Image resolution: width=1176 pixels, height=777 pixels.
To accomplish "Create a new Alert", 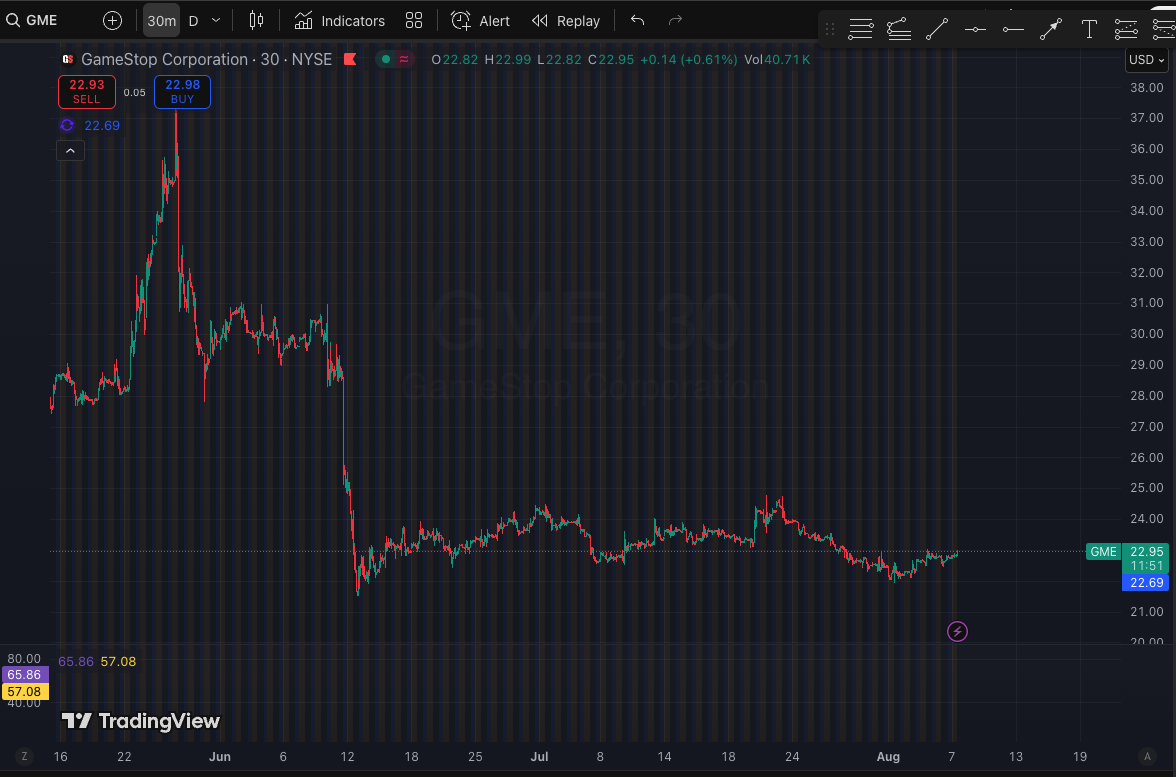I will click(480, 21).
